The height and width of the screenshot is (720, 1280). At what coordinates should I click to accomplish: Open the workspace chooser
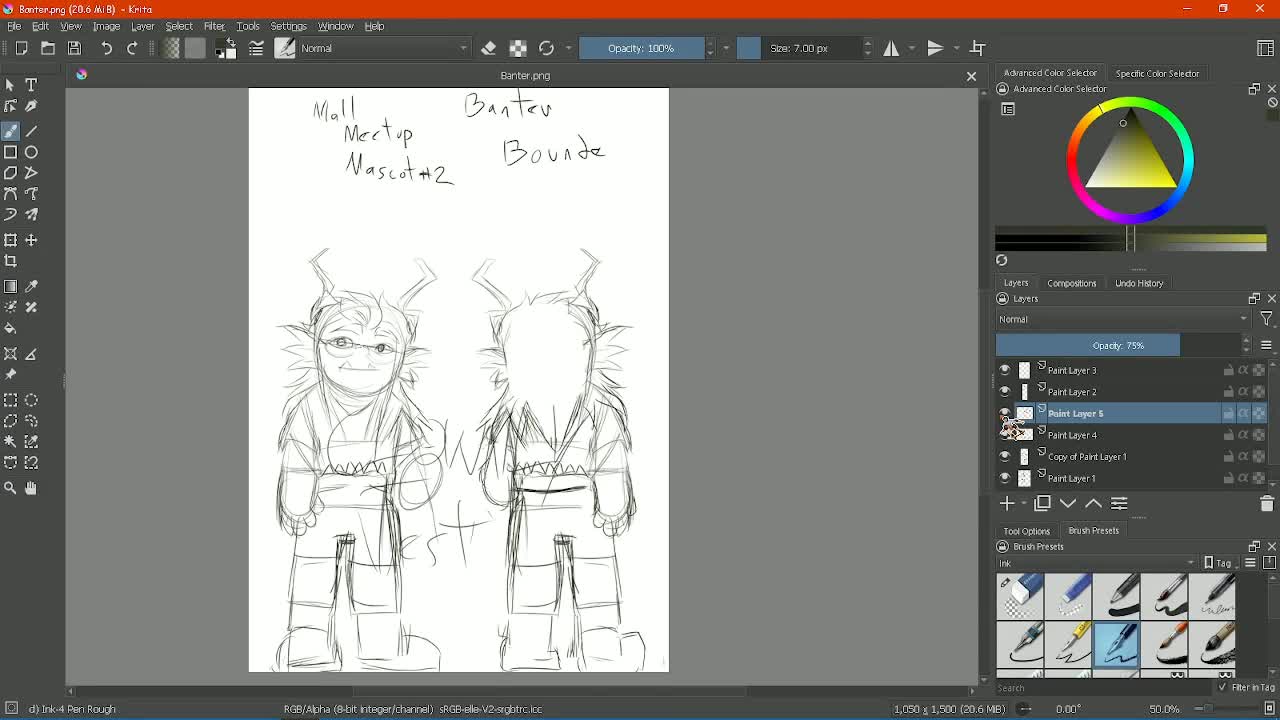pyautogui.click(x=1265, y=48)
